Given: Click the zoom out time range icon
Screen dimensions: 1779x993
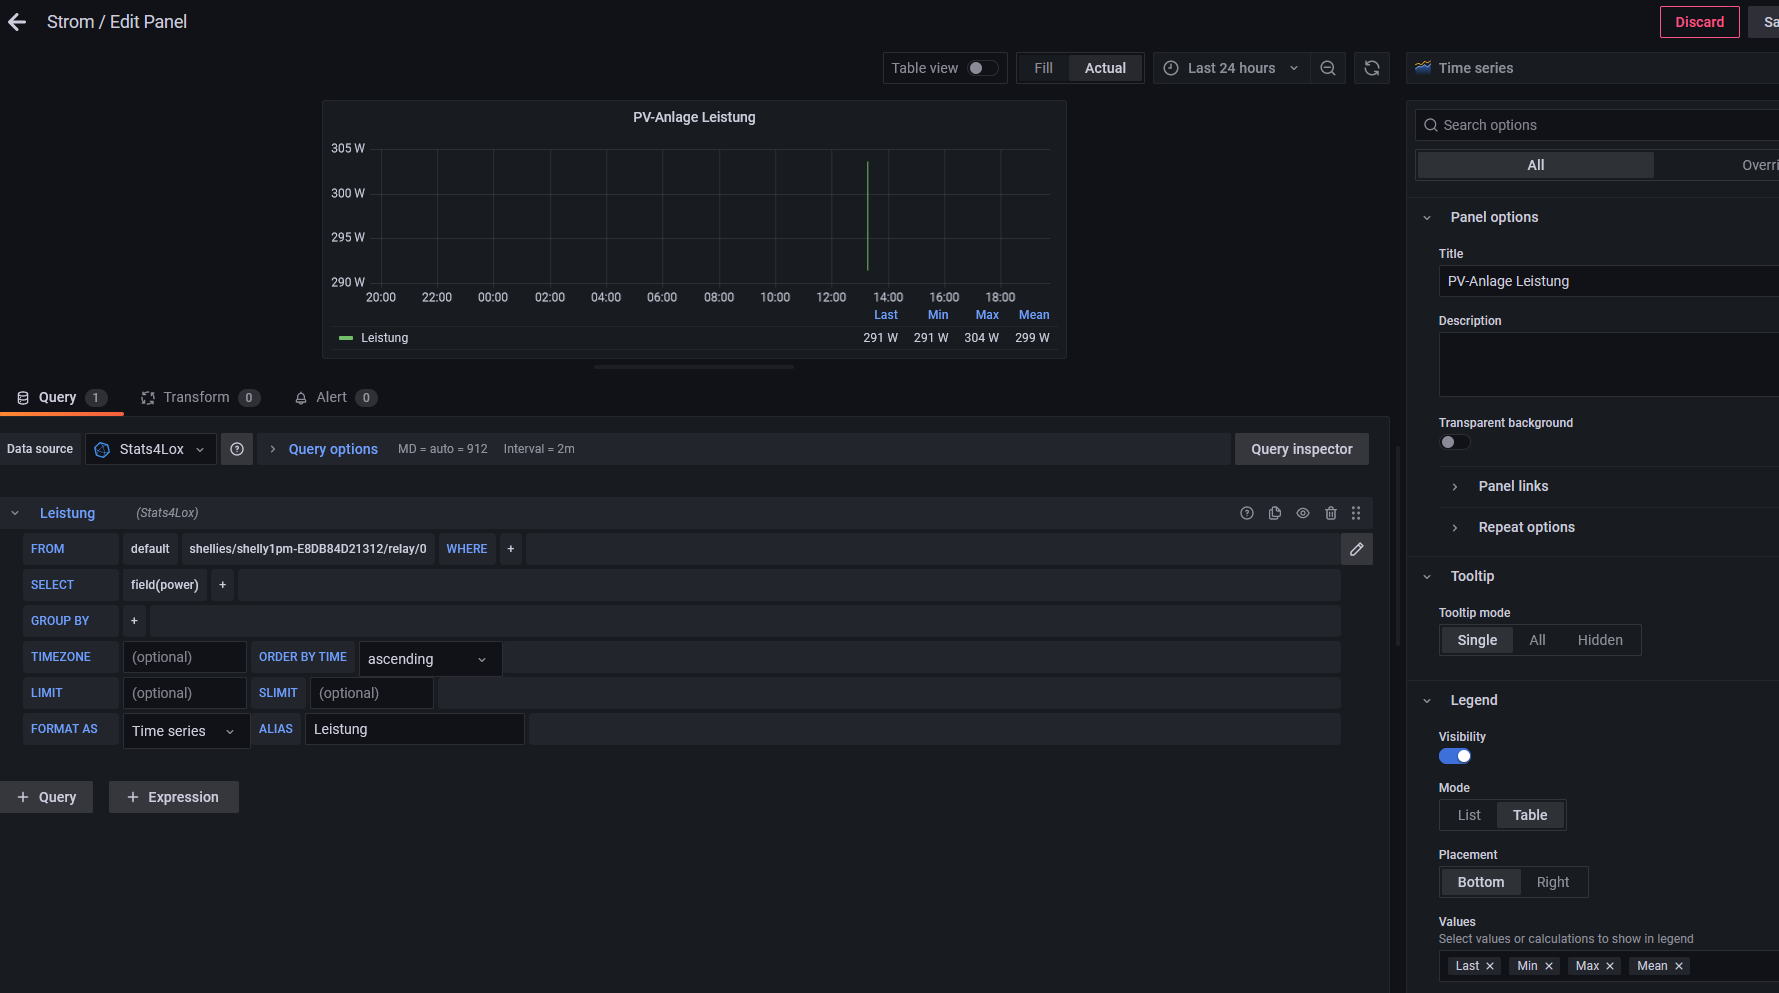Looking at the screenshot, I should coord(1327,68).
